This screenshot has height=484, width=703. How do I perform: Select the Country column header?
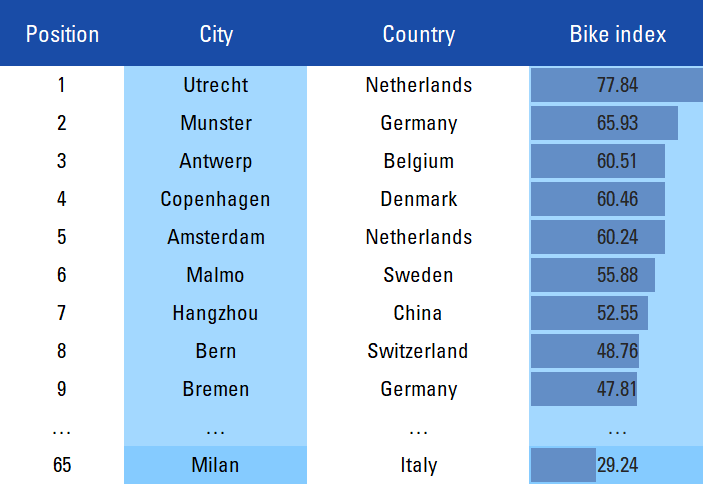pos(419,34)
